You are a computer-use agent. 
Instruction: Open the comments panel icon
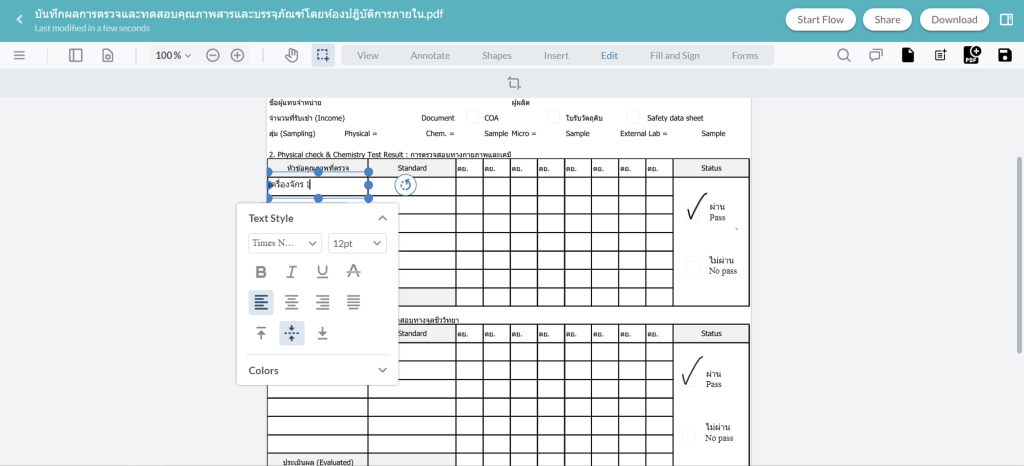876,55
